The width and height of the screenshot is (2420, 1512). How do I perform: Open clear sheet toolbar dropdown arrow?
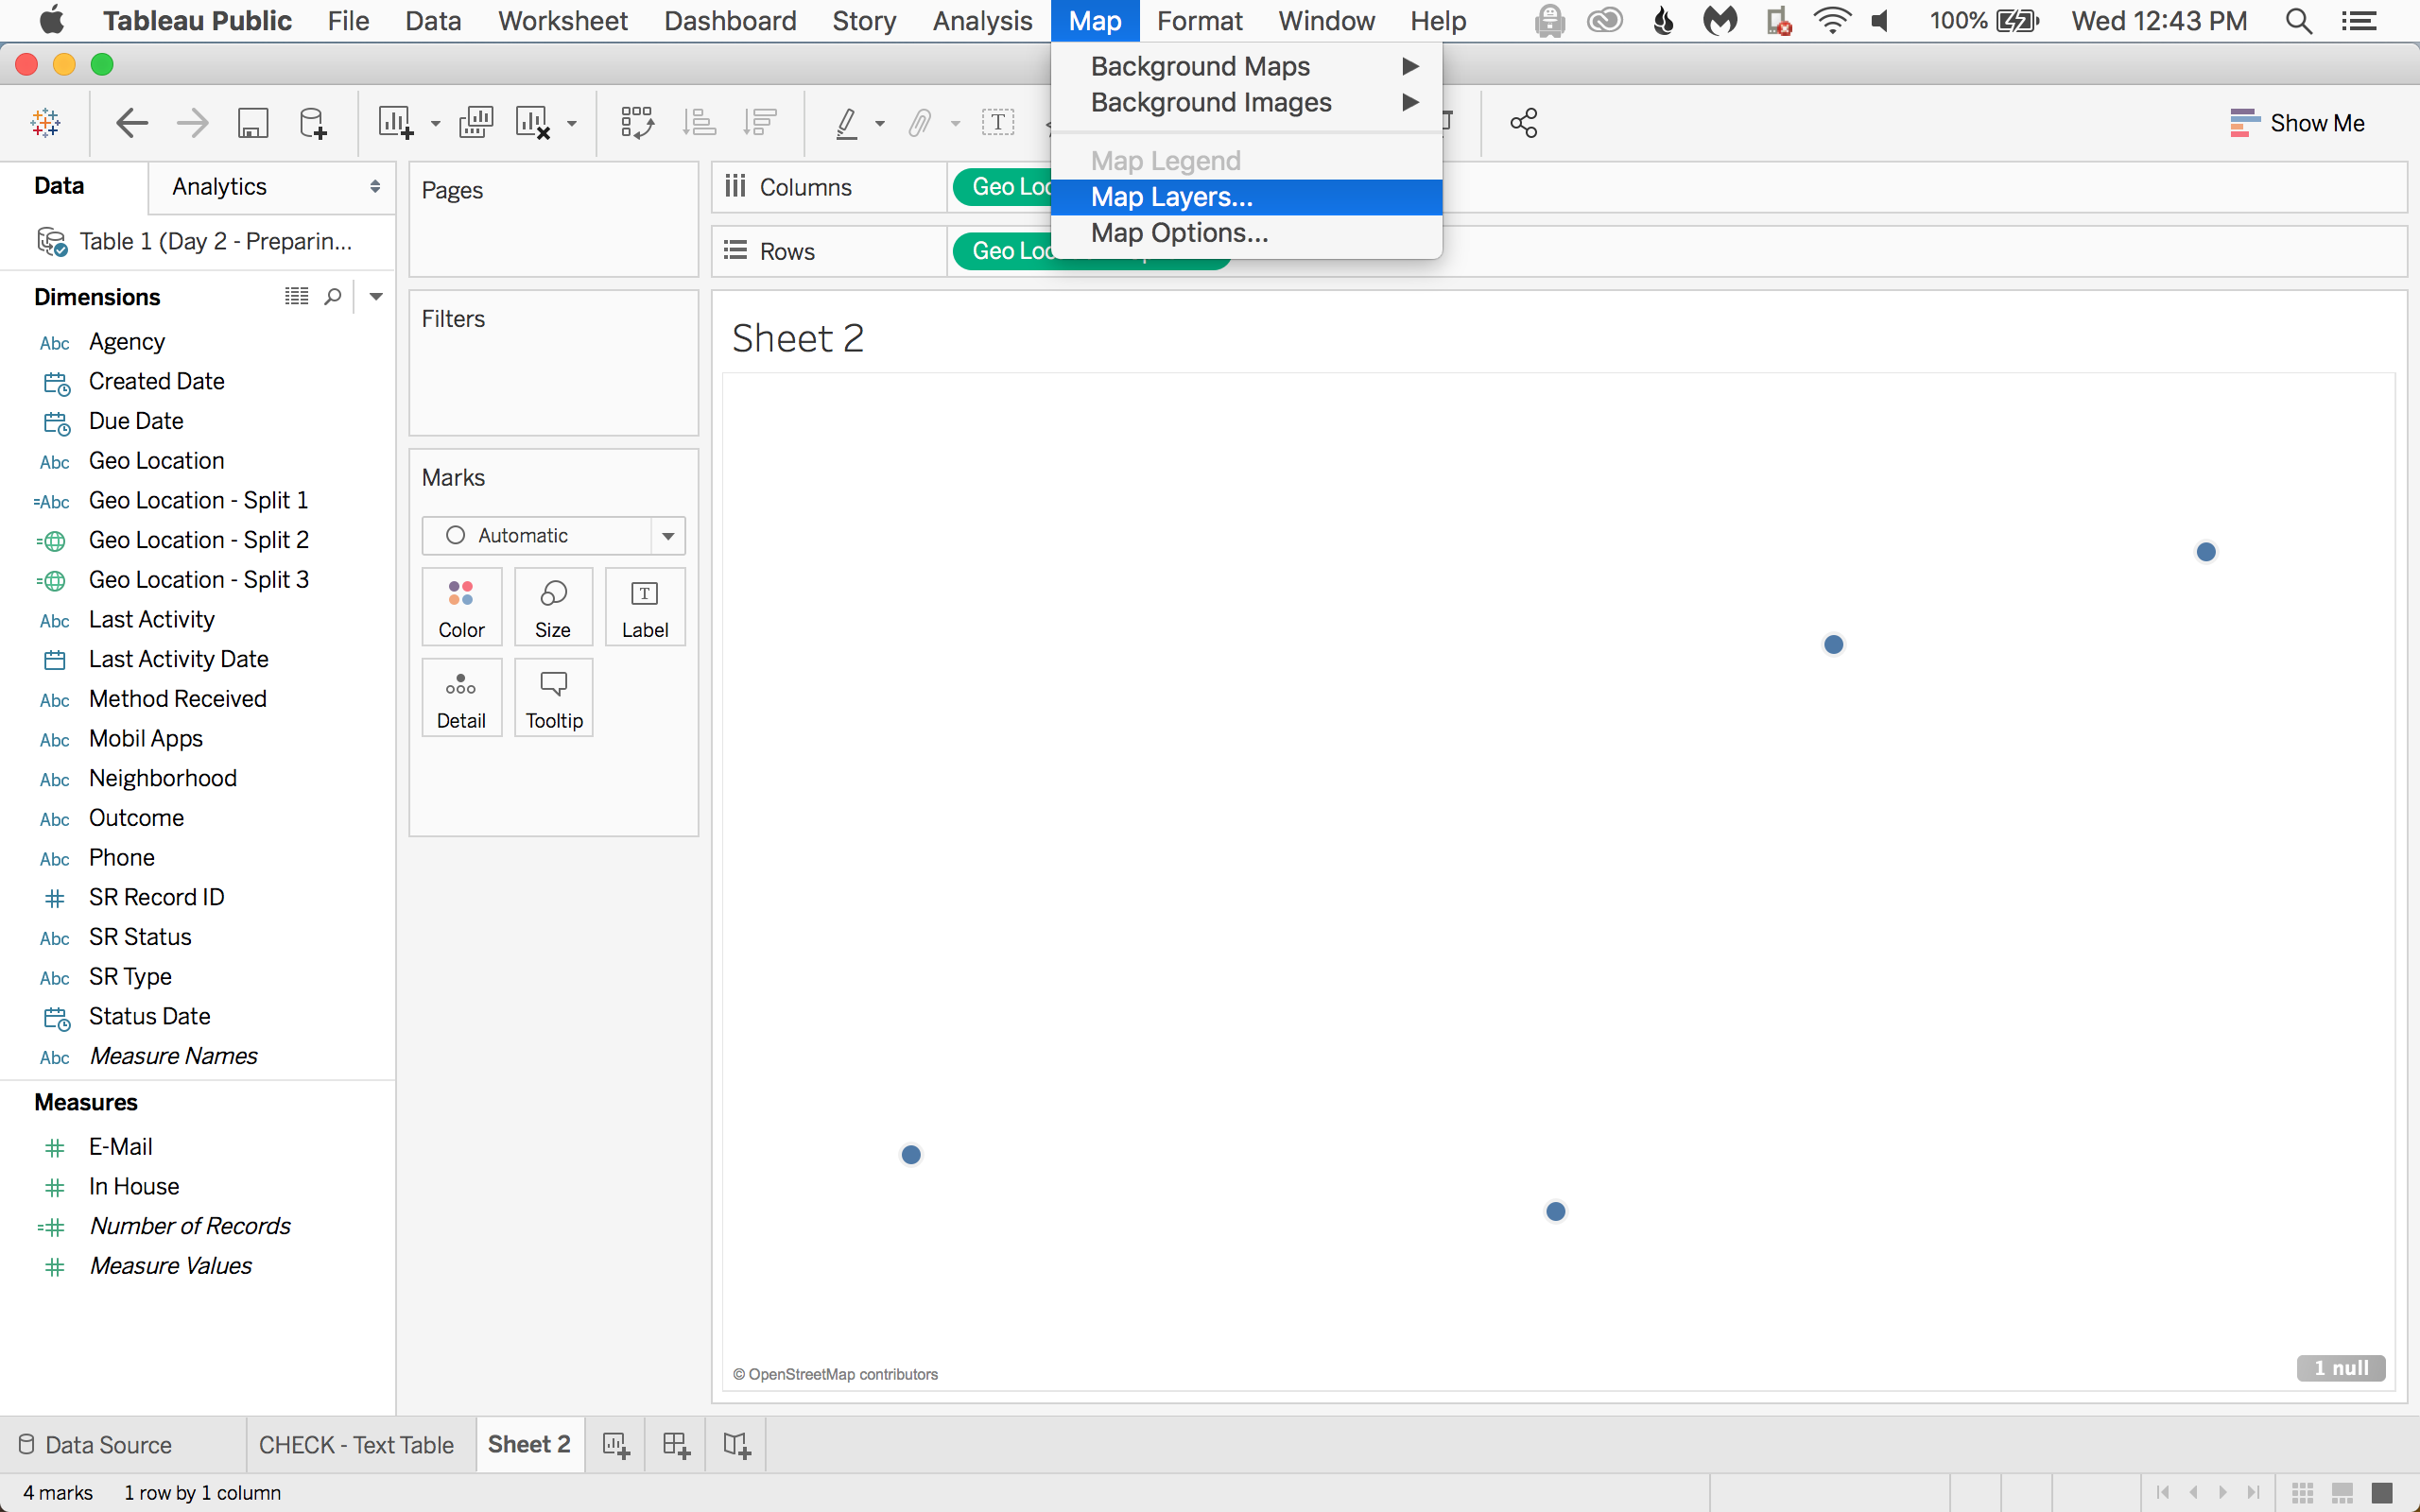[572, 124]
